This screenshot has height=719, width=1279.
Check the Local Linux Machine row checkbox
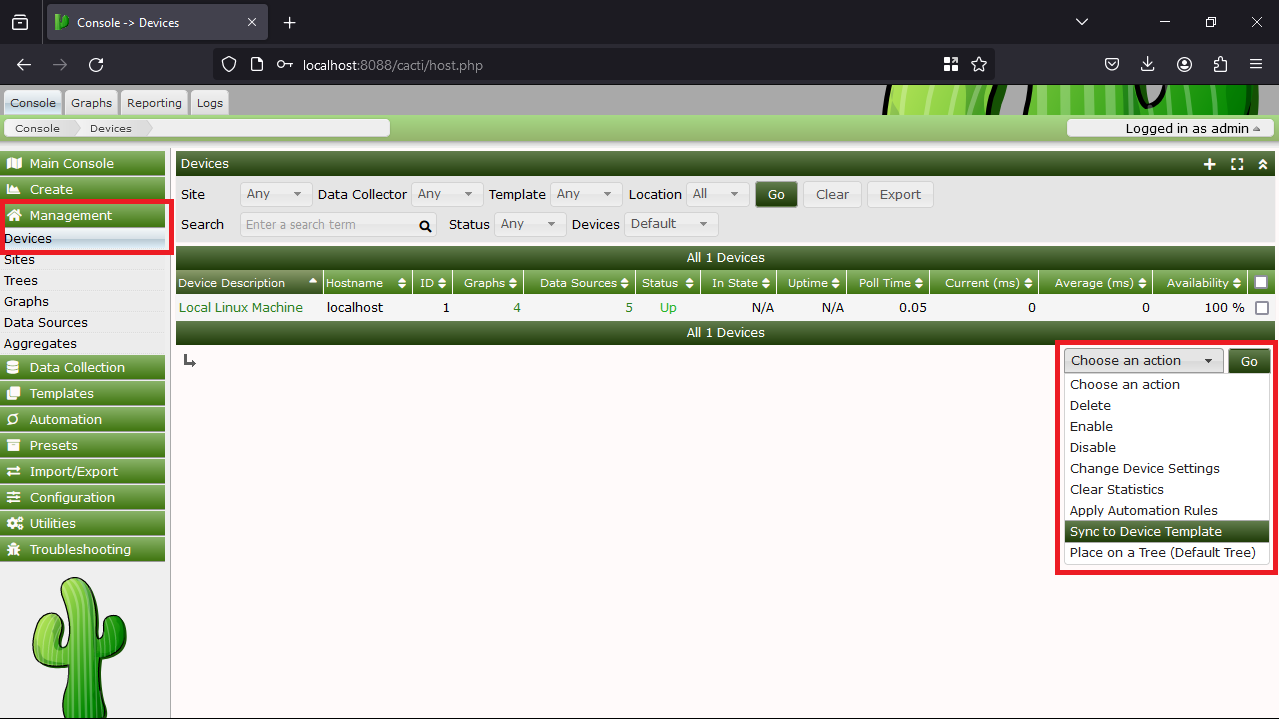(x=1262, y=308)
